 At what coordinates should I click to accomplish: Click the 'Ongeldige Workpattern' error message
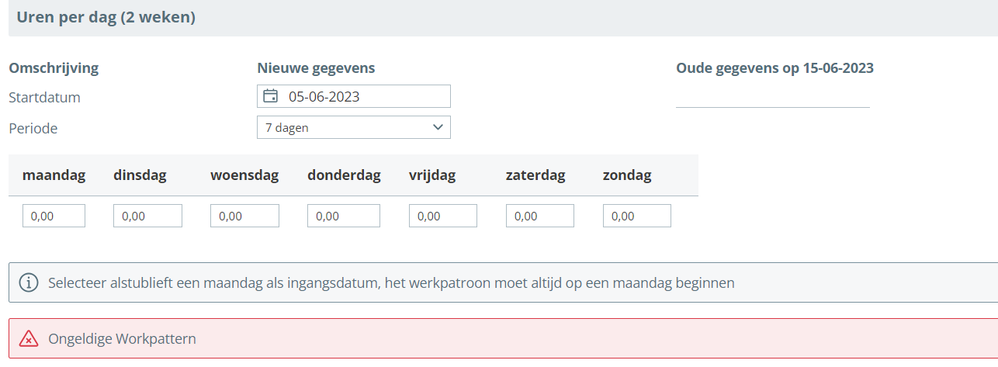tap(122, 339)
